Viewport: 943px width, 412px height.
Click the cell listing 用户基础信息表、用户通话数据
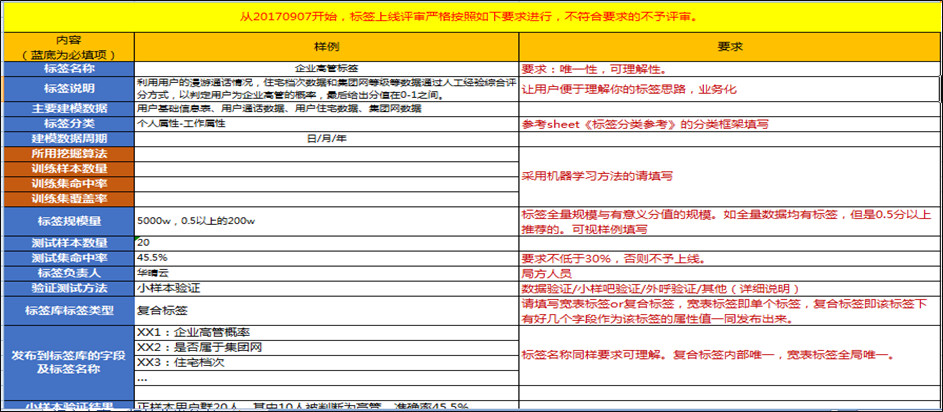327,109
